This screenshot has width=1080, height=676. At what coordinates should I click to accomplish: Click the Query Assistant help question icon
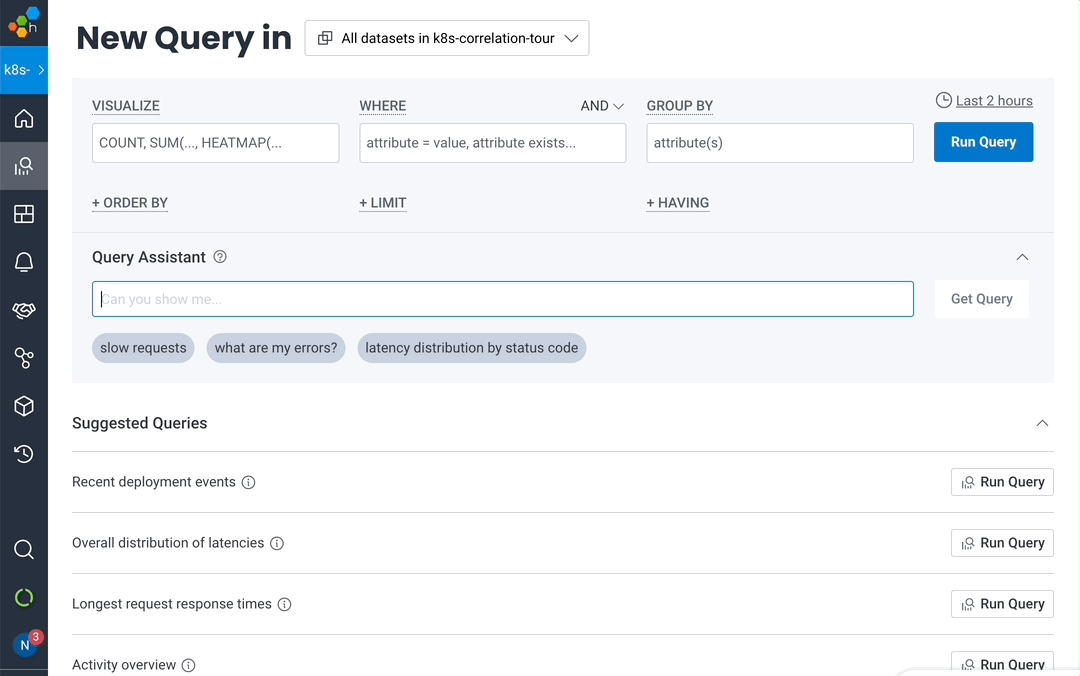pos(220,257)
